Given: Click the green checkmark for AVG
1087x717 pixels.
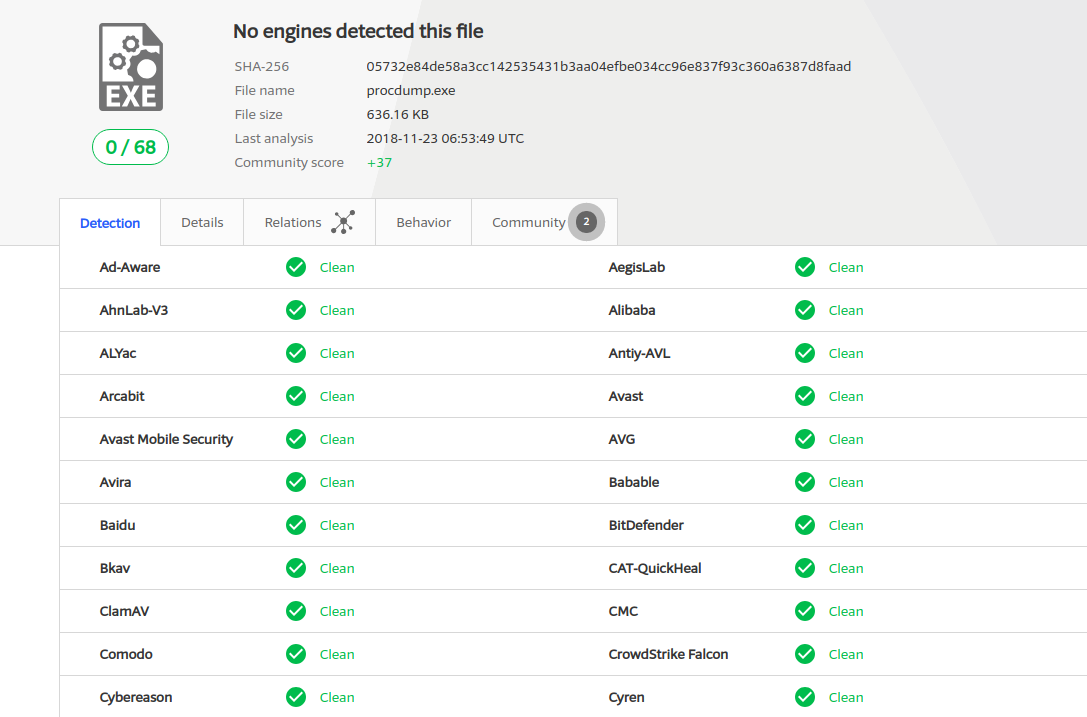Looking at the screenshot, I should [805, 439].
